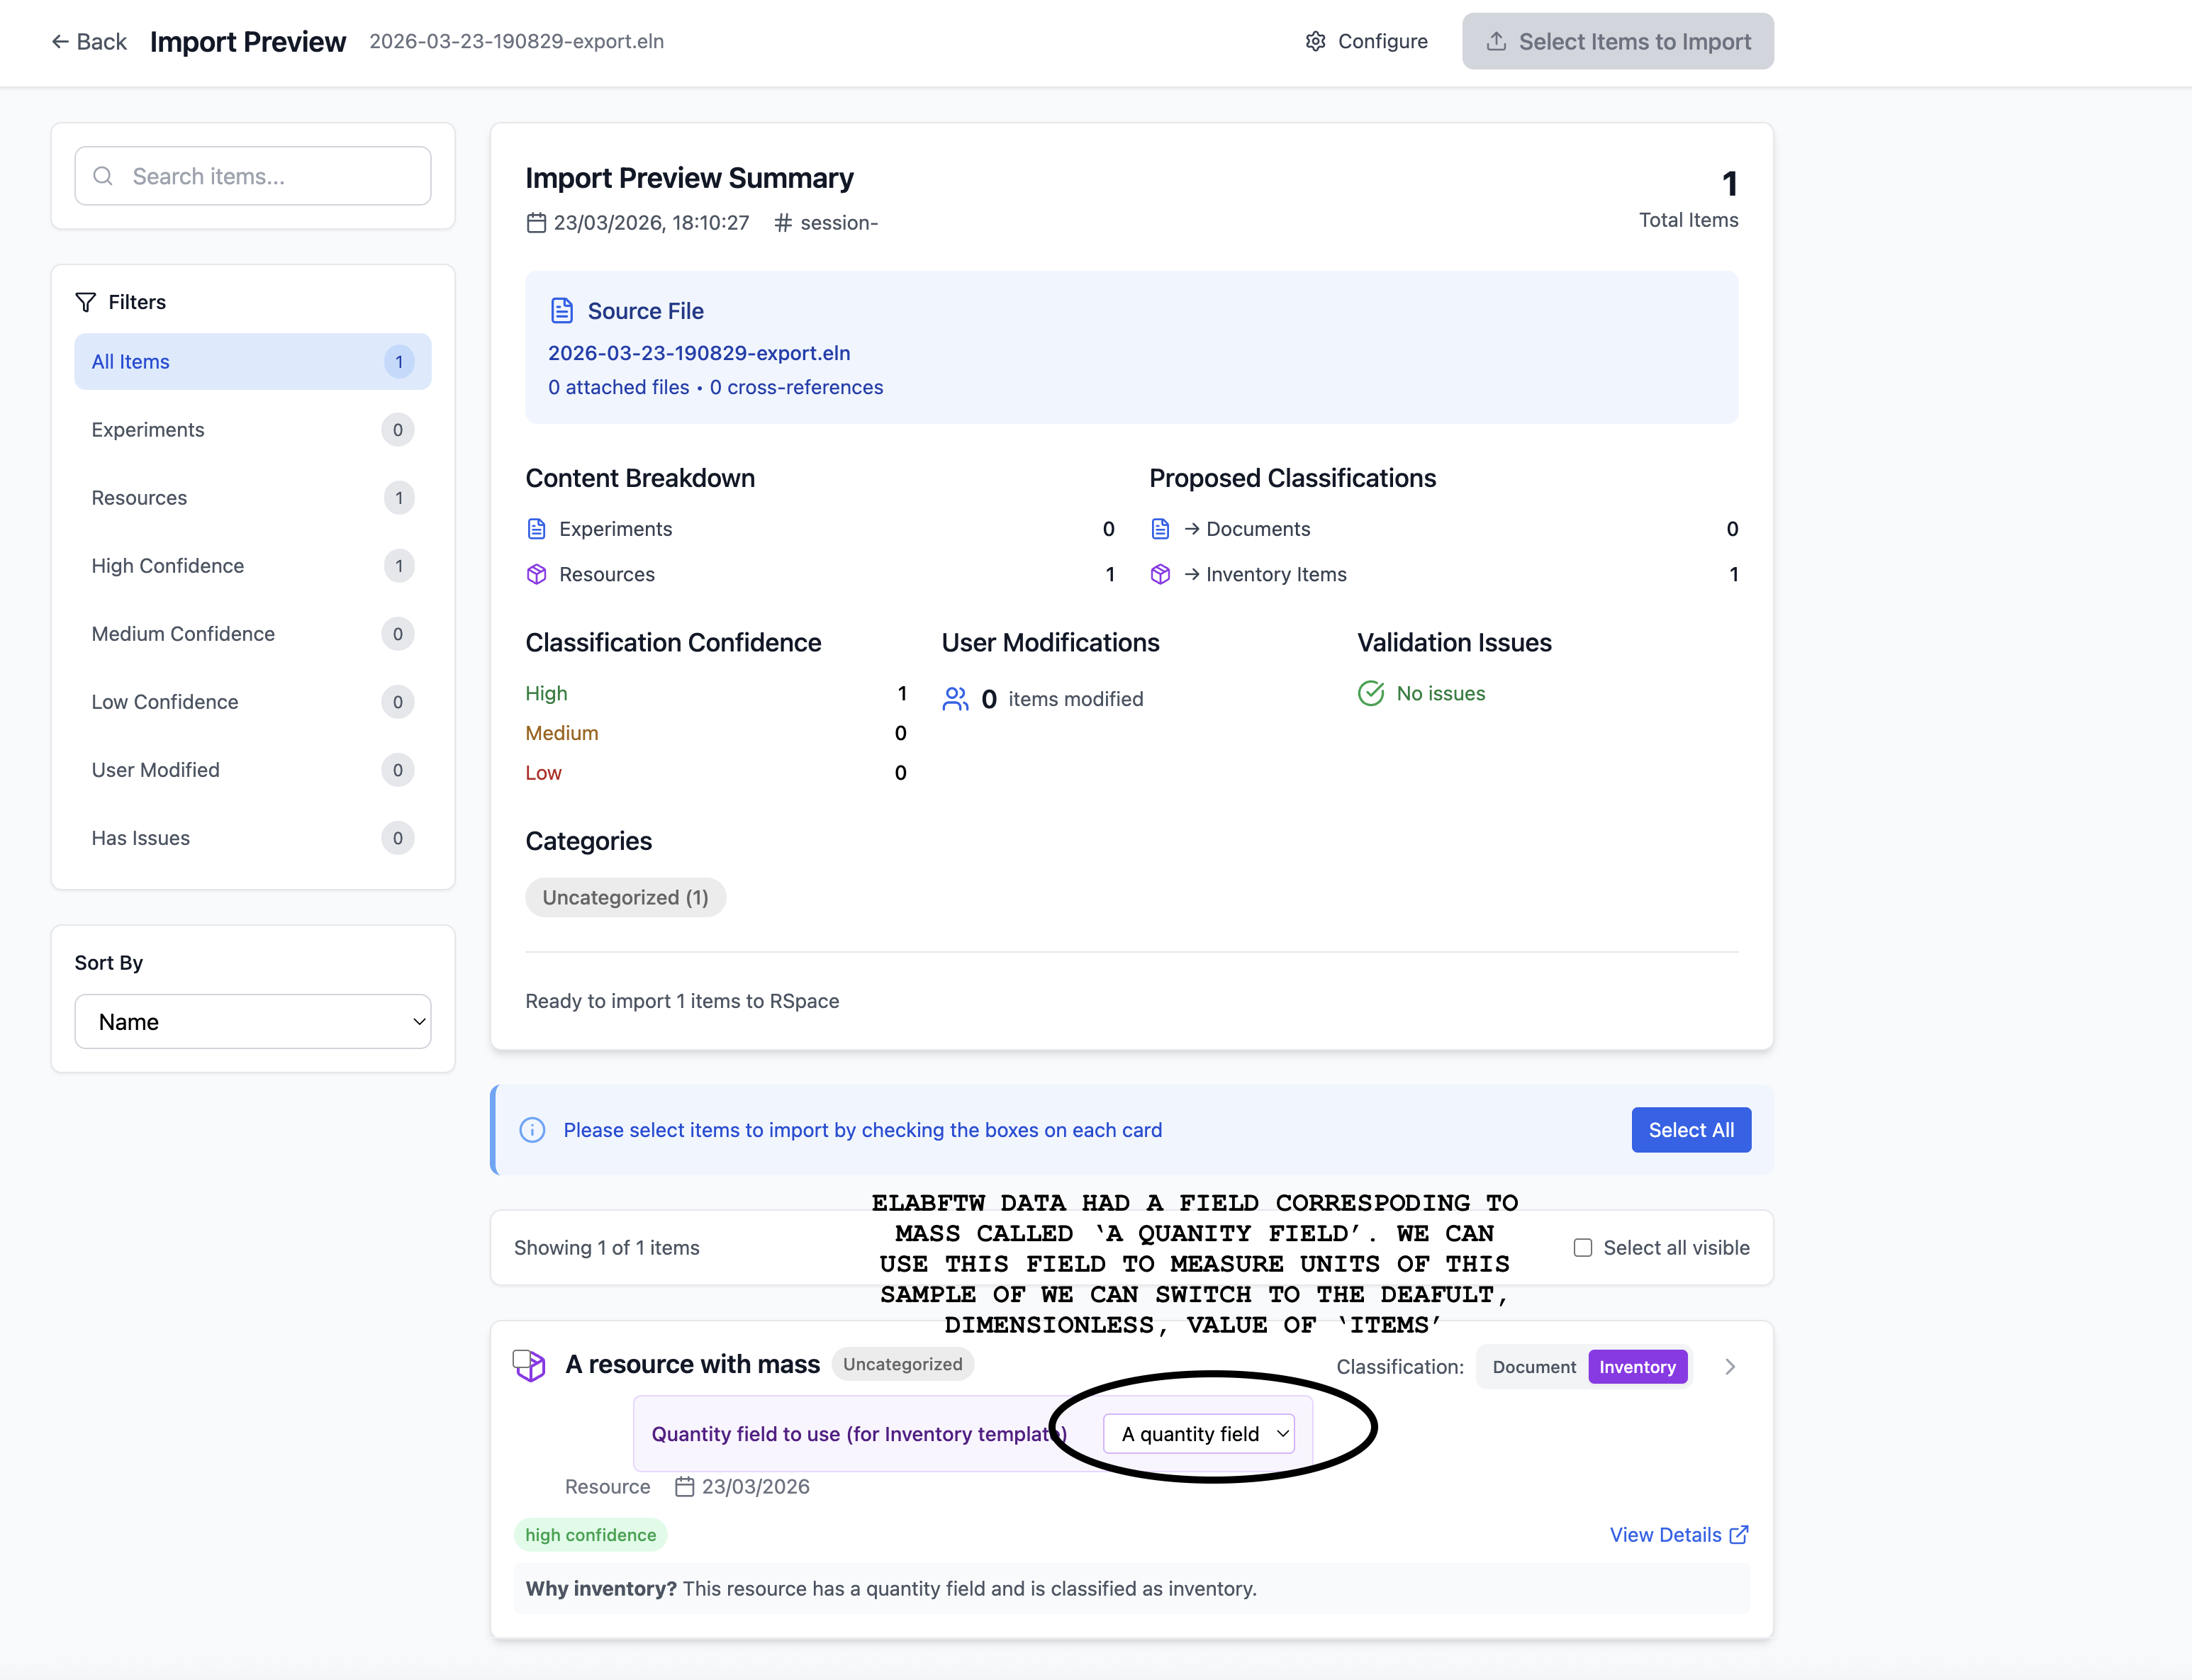2192x1680 pixels.
Task: Click the Filters funnel icon
Action: (86, 302)
